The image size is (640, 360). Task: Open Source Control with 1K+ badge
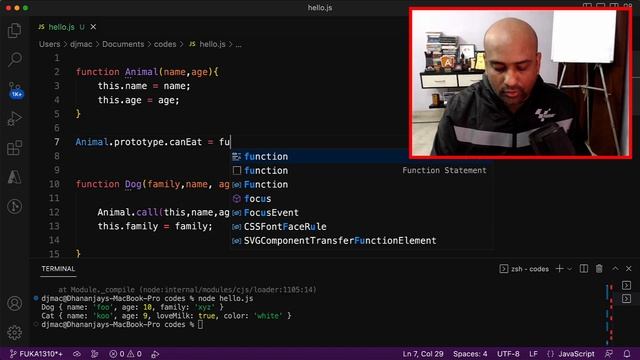15,89
